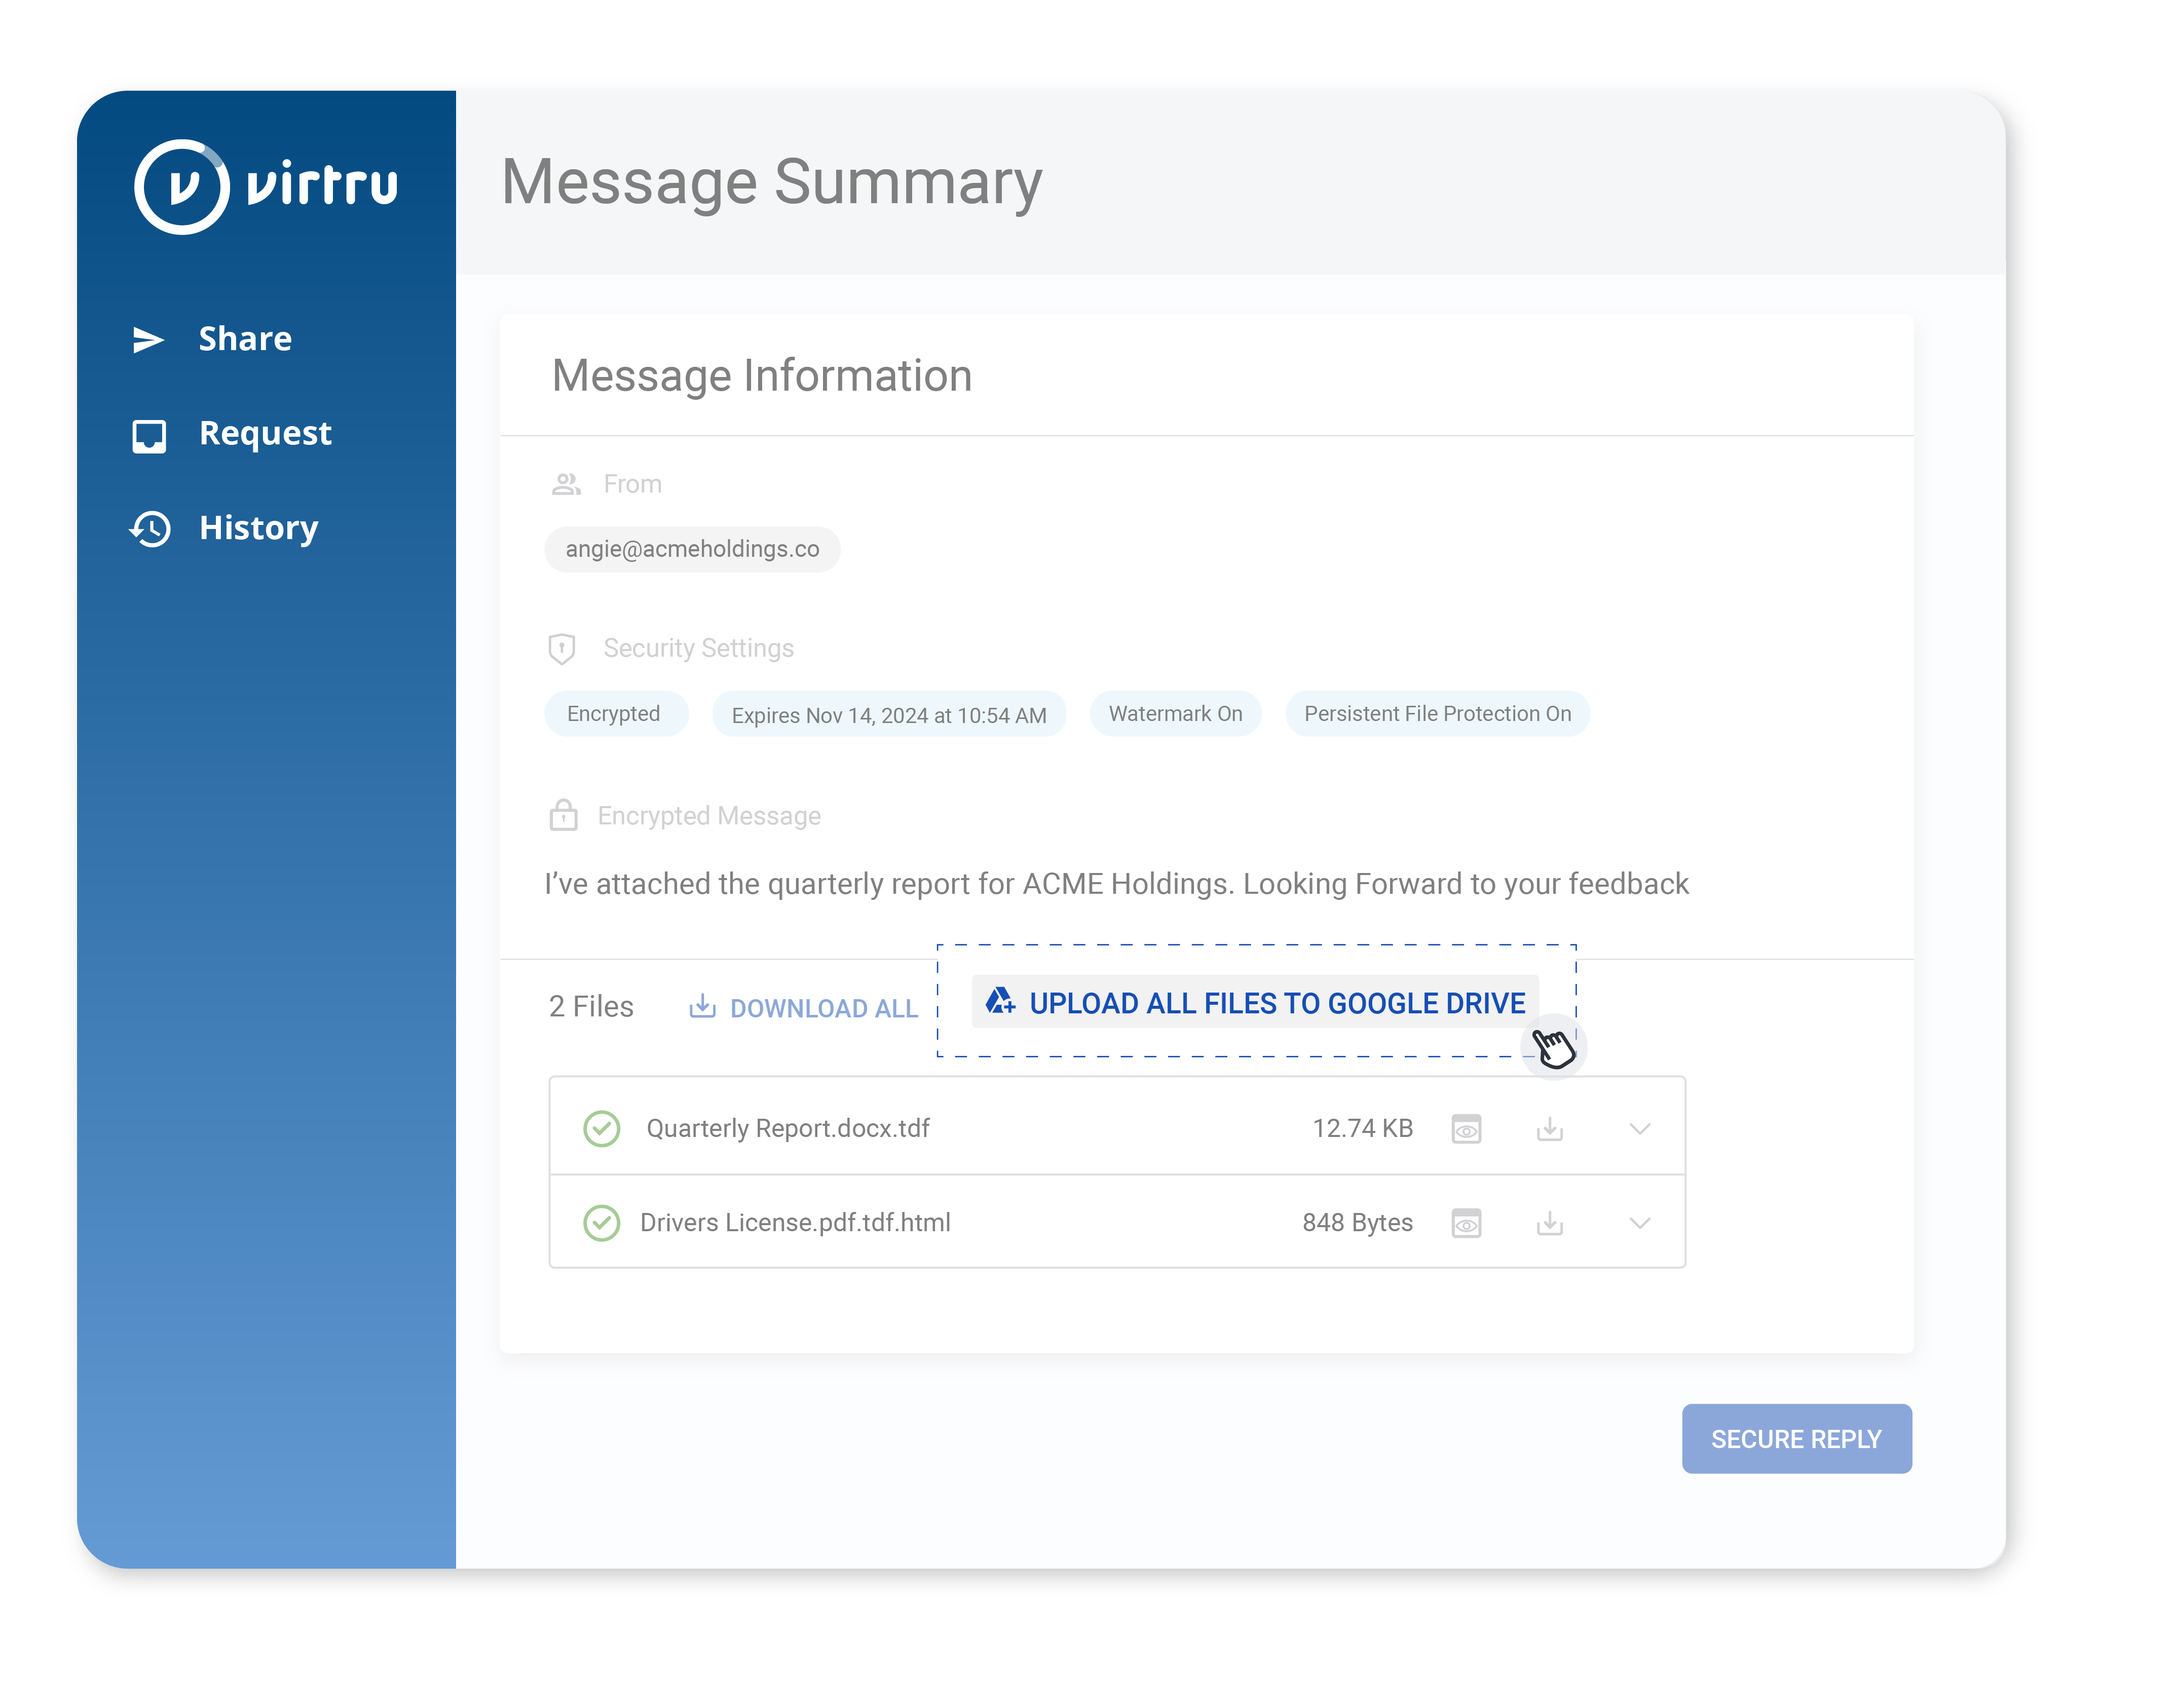Image resolution: width=2175 pixels, height=1708 pixels.
Task: Click the Google Drive icon
Action: [1000, 1002]
